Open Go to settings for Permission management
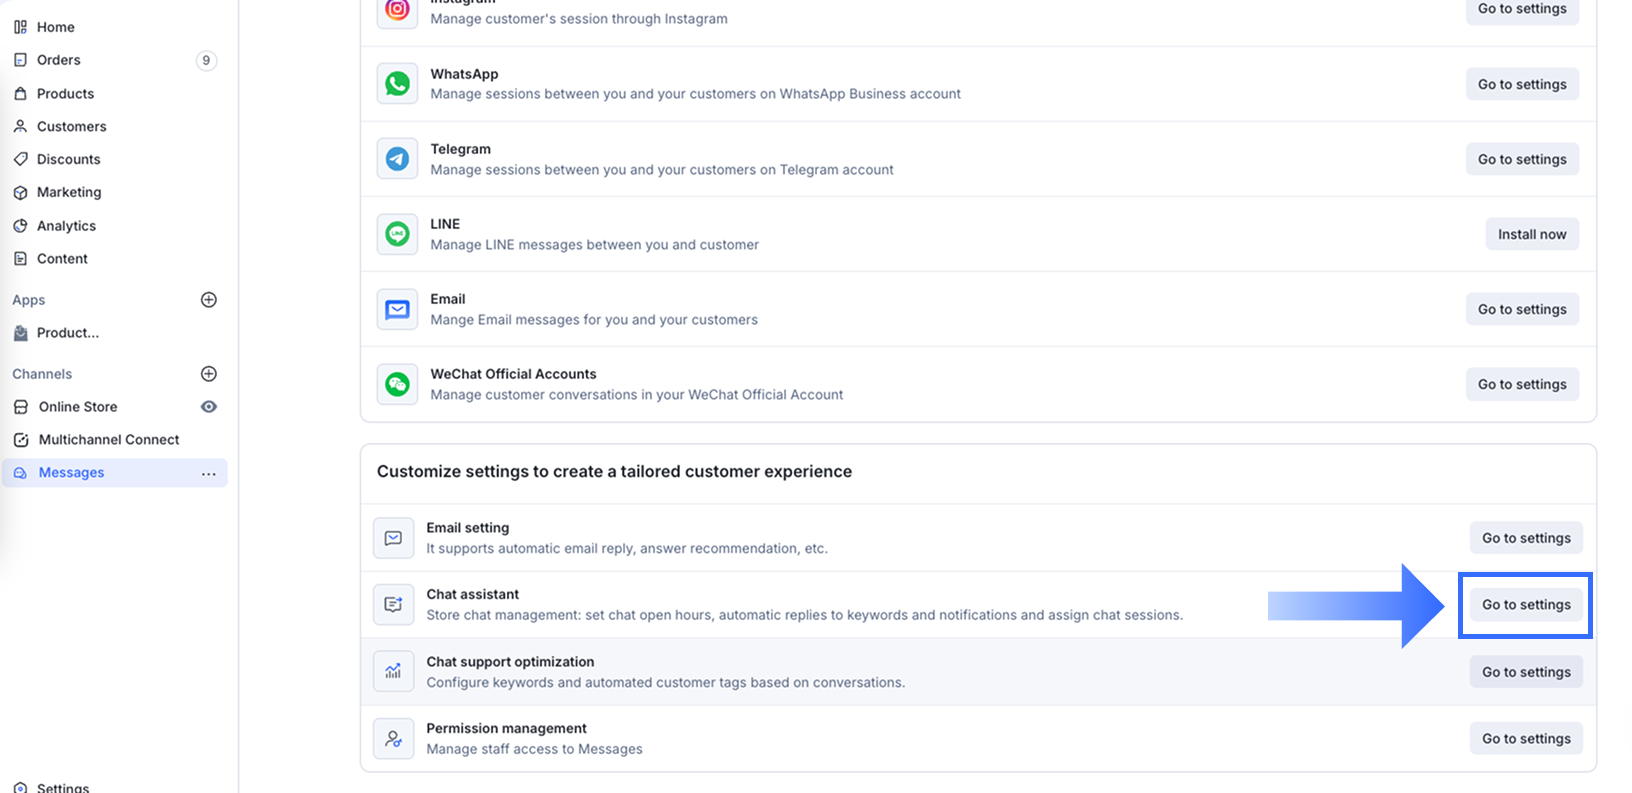This screenshot has width=1632, height=793. point(1526,739)
